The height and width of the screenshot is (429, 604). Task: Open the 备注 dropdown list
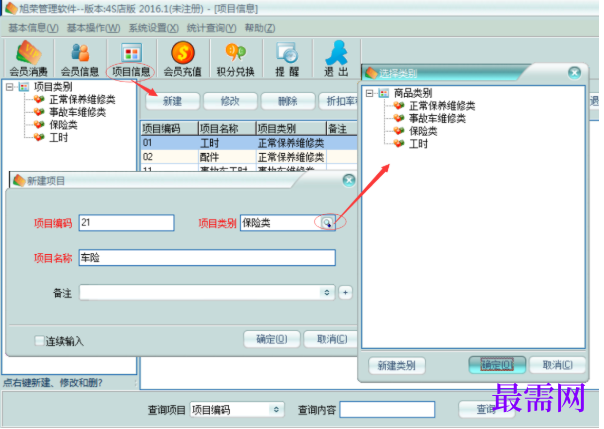click(x=327, y=293)
